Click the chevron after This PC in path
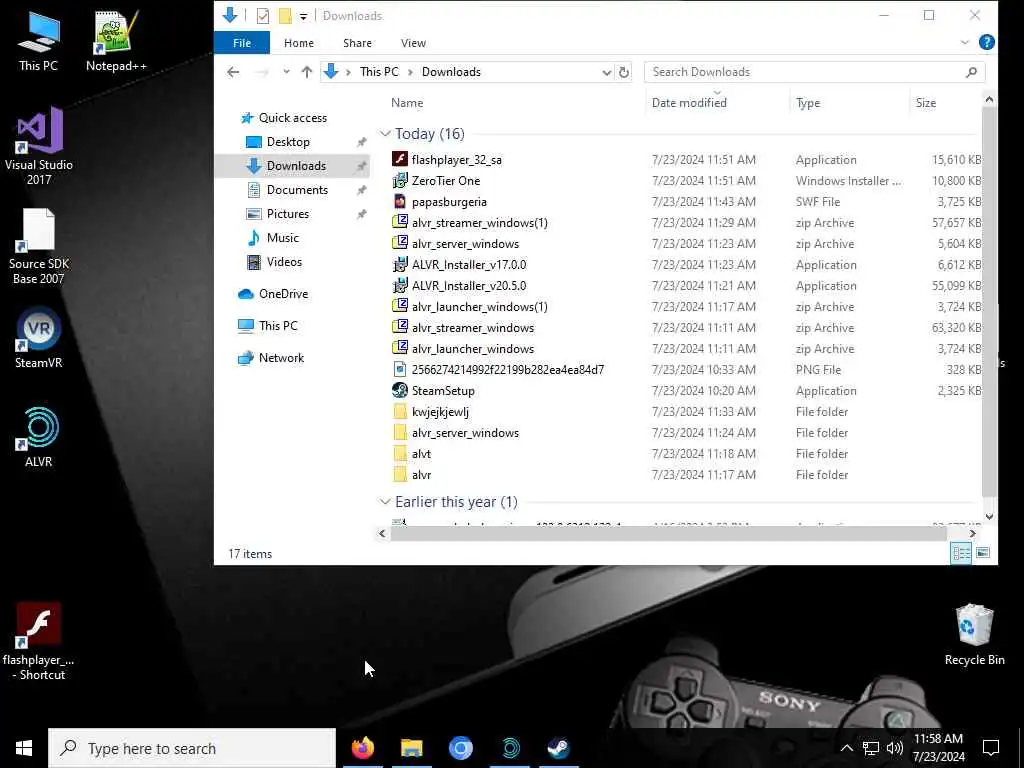 tap(410, 72)
